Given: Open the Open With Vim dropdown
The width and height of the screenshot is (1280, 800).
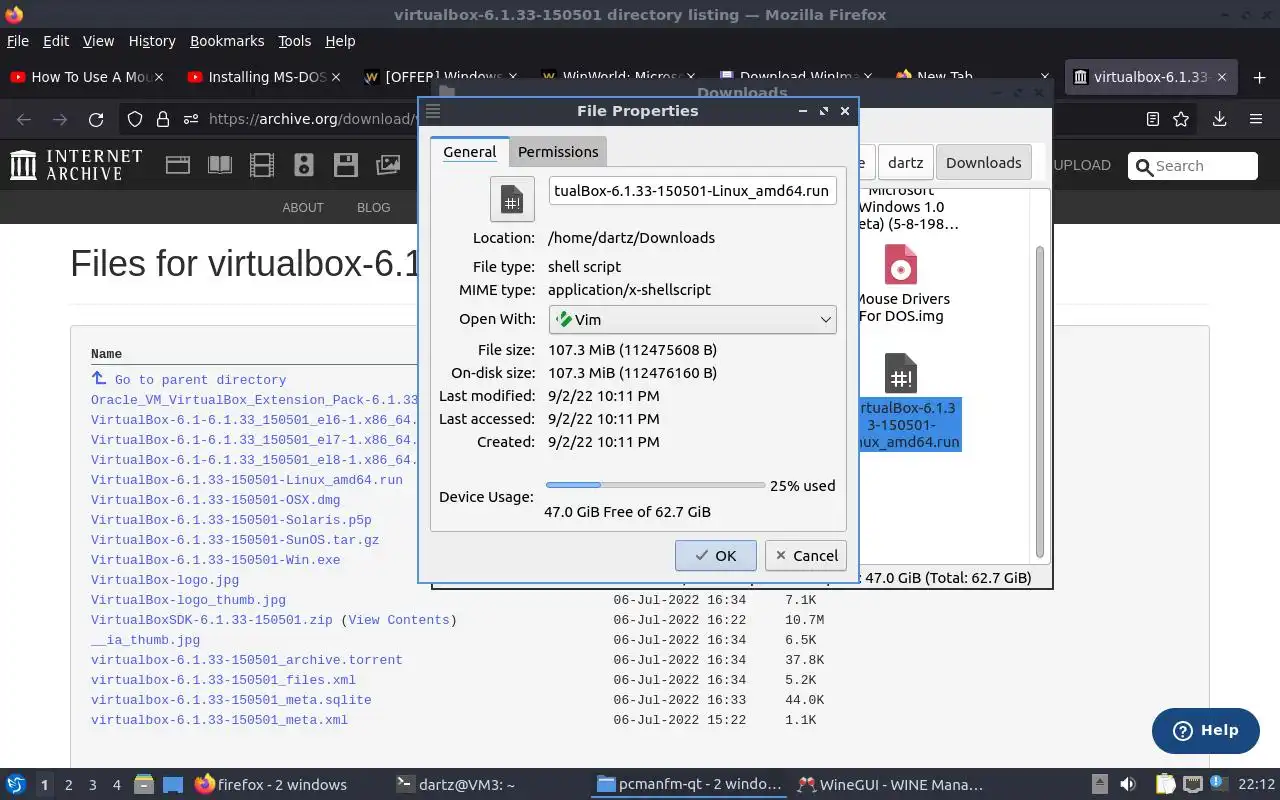Looking at the screenshot, I should [692, 320].
